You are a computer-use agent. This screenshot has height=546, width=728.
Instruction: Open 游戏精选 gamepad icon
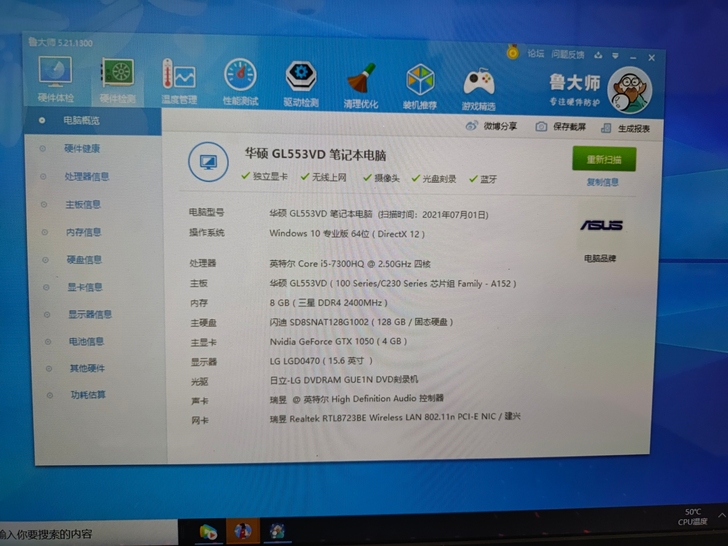[x=479, y=89]
